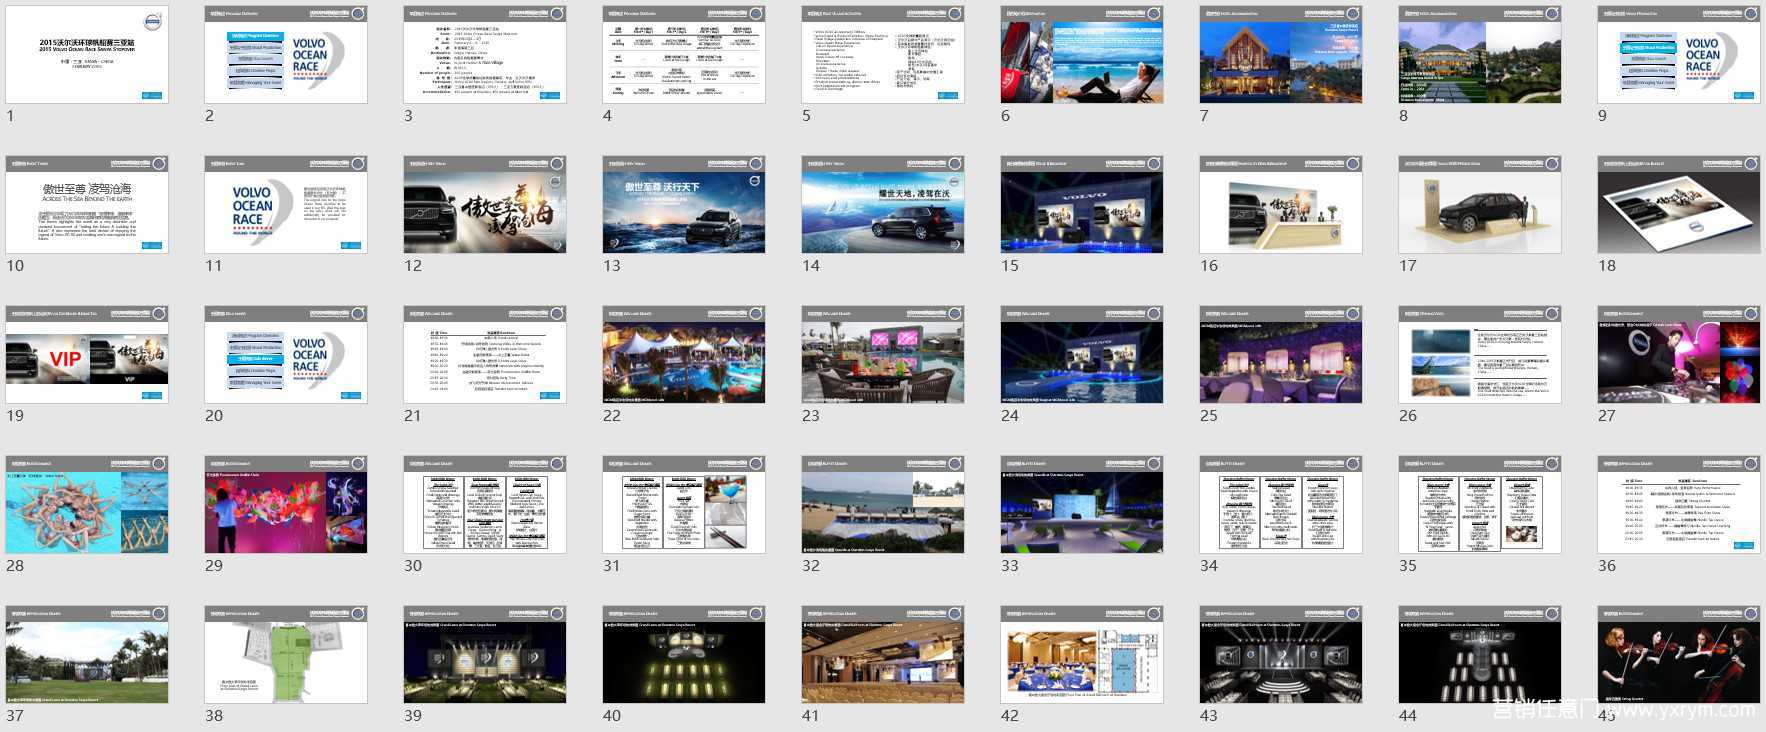Select slide 18 invitation card mockup thumbnail
The width and height of the screenshot is (1766, 732).
pos(1679,204)
